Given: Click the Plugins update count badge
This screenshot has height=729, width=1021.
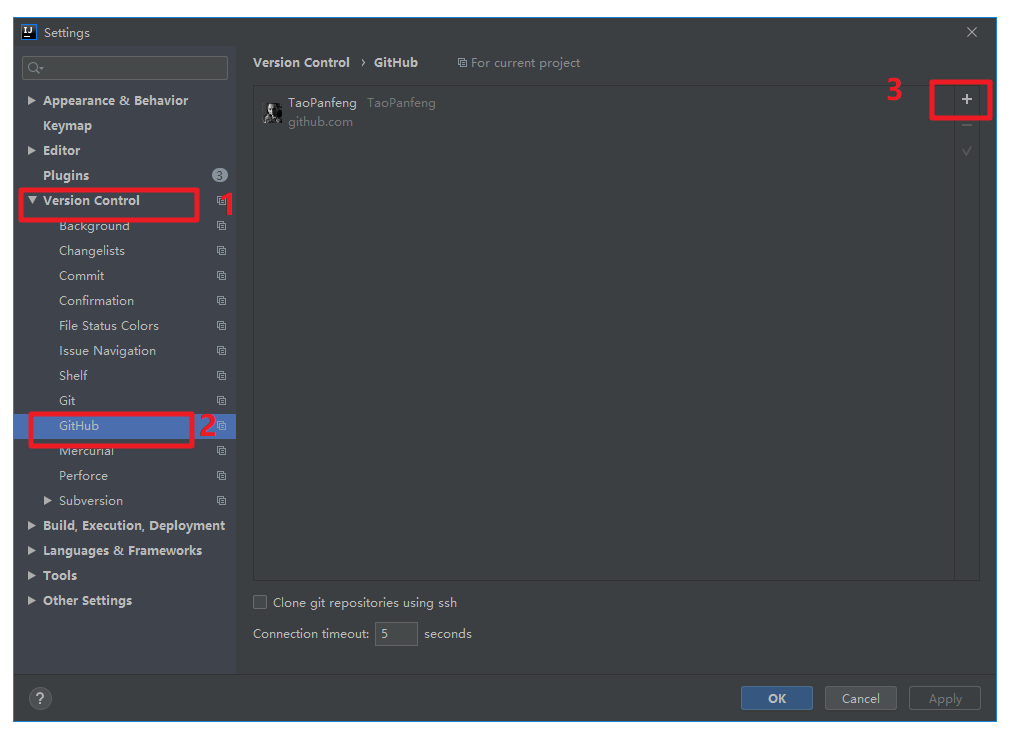Looking at the screenshot, I should tap(219, 175).
